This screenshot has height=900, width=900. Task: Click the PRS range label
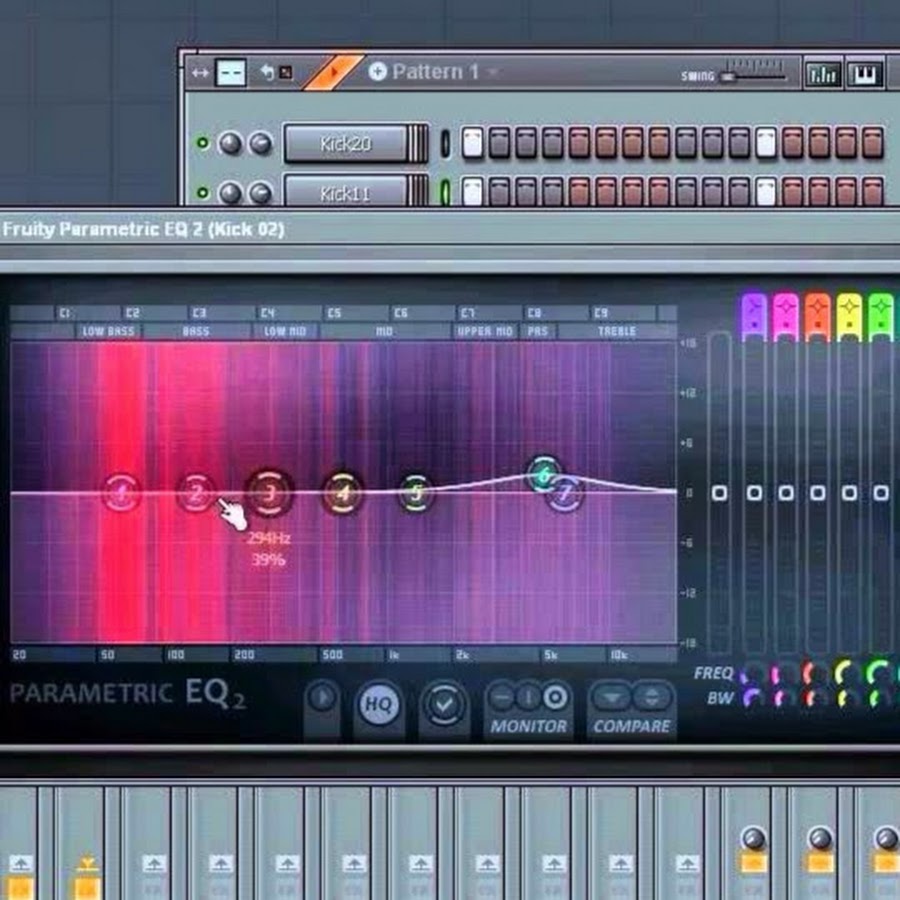click(x=538, y=331)
